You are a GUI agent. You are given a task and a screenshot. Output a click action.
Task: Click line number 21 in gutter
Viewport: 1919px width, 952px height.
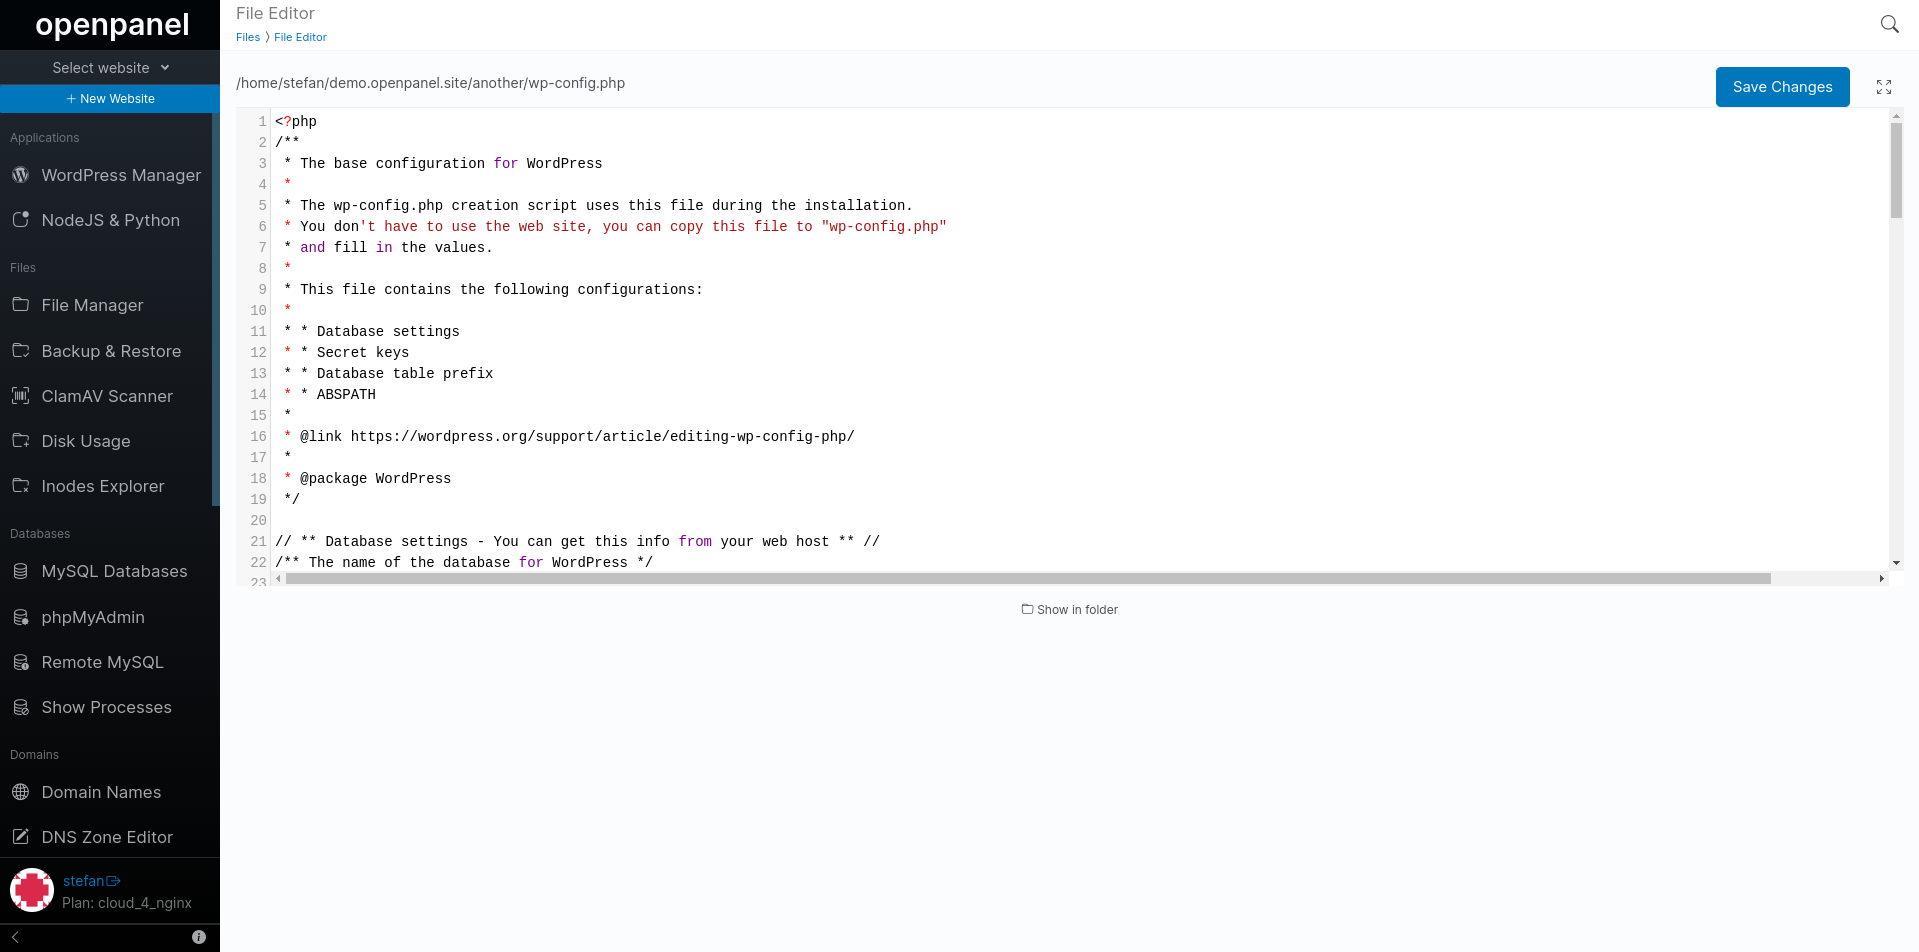(258, 541)
